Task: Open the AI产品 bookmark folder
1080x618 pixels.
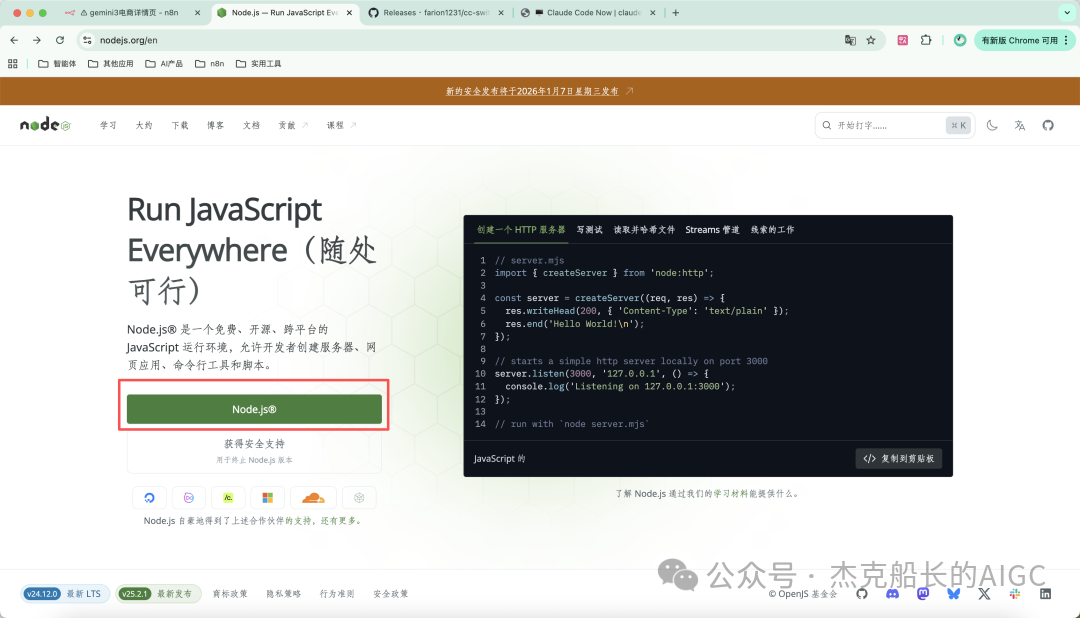Action: [x=164, y=63]
